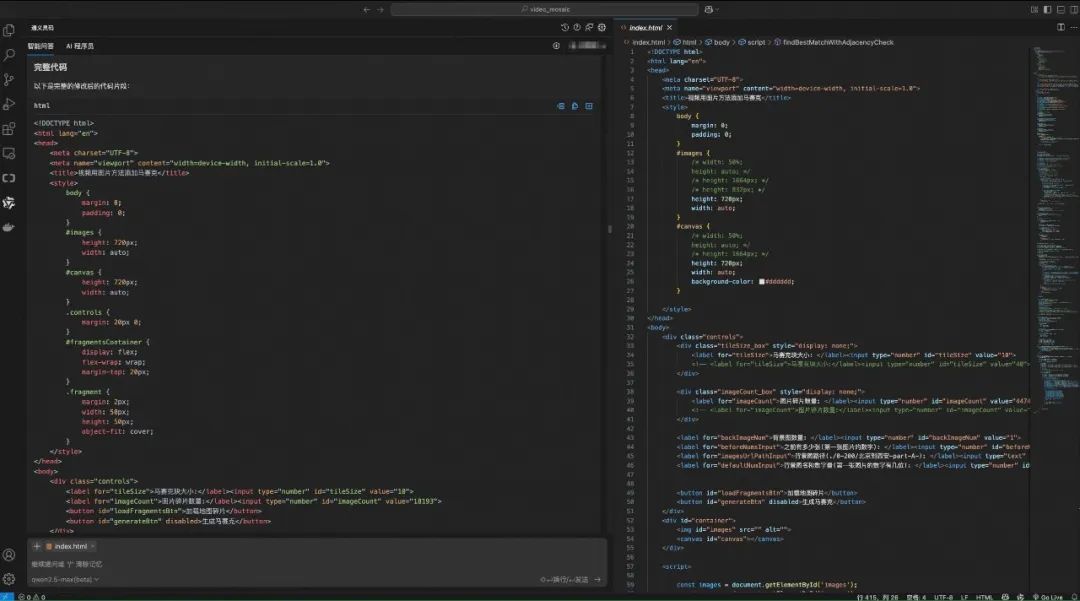Open the Manage gear in activity bar
Image resolution: width=1080 pixels, height=601 pixels.
[x=9, y=579]
